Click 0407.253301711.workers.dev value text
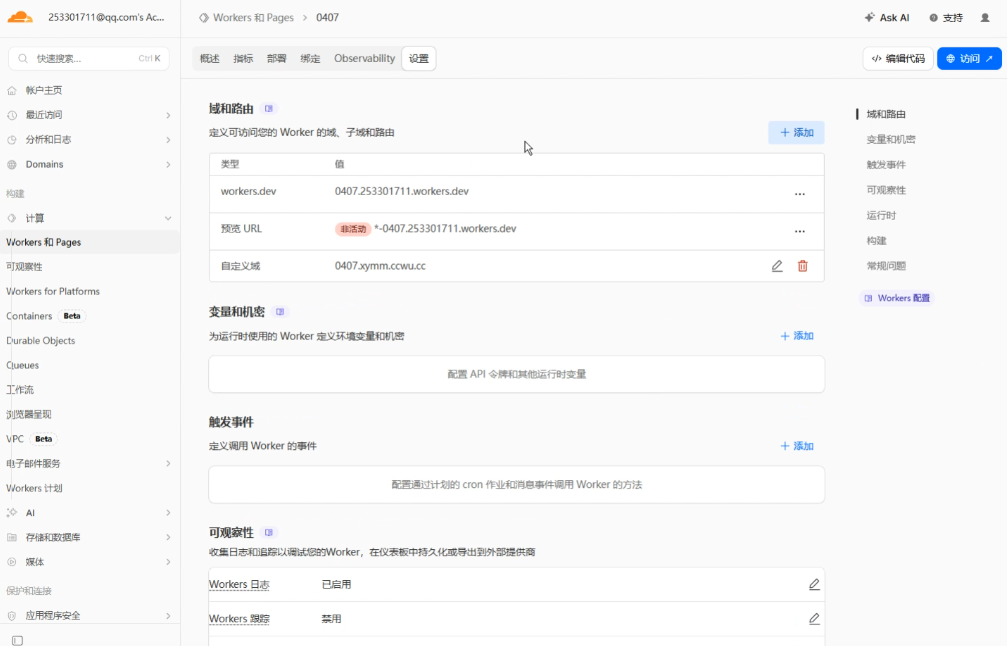This screenshot has width=1007, height=646. pos(401,191)
